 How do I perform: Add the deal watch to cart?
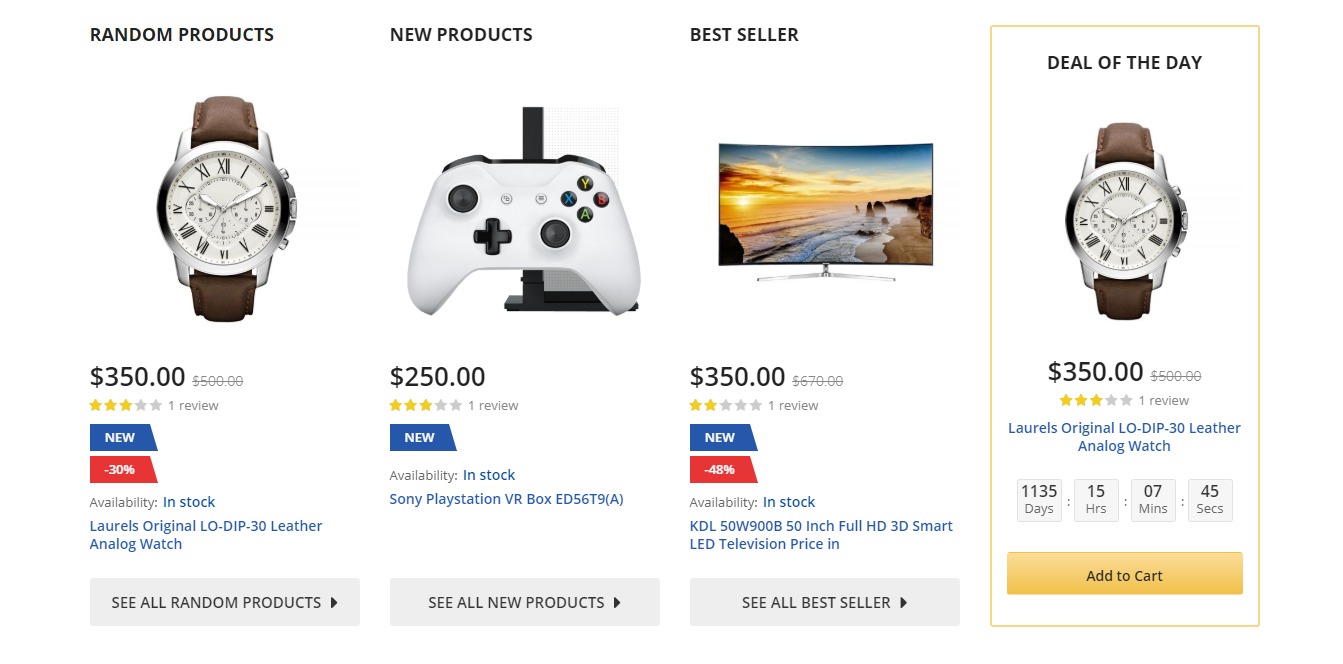point(1124,575)
